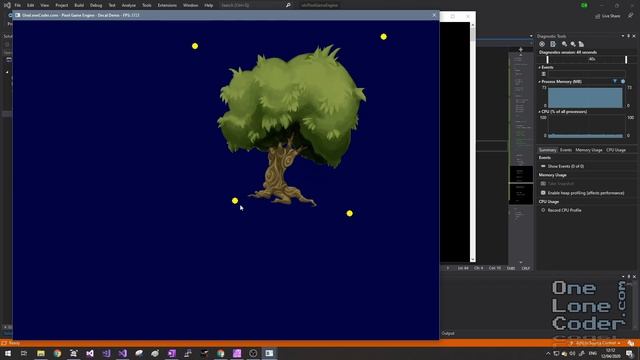Click the search magnifier icon in the menu bar
640x360 pixels.
click(x=288, y=5)
